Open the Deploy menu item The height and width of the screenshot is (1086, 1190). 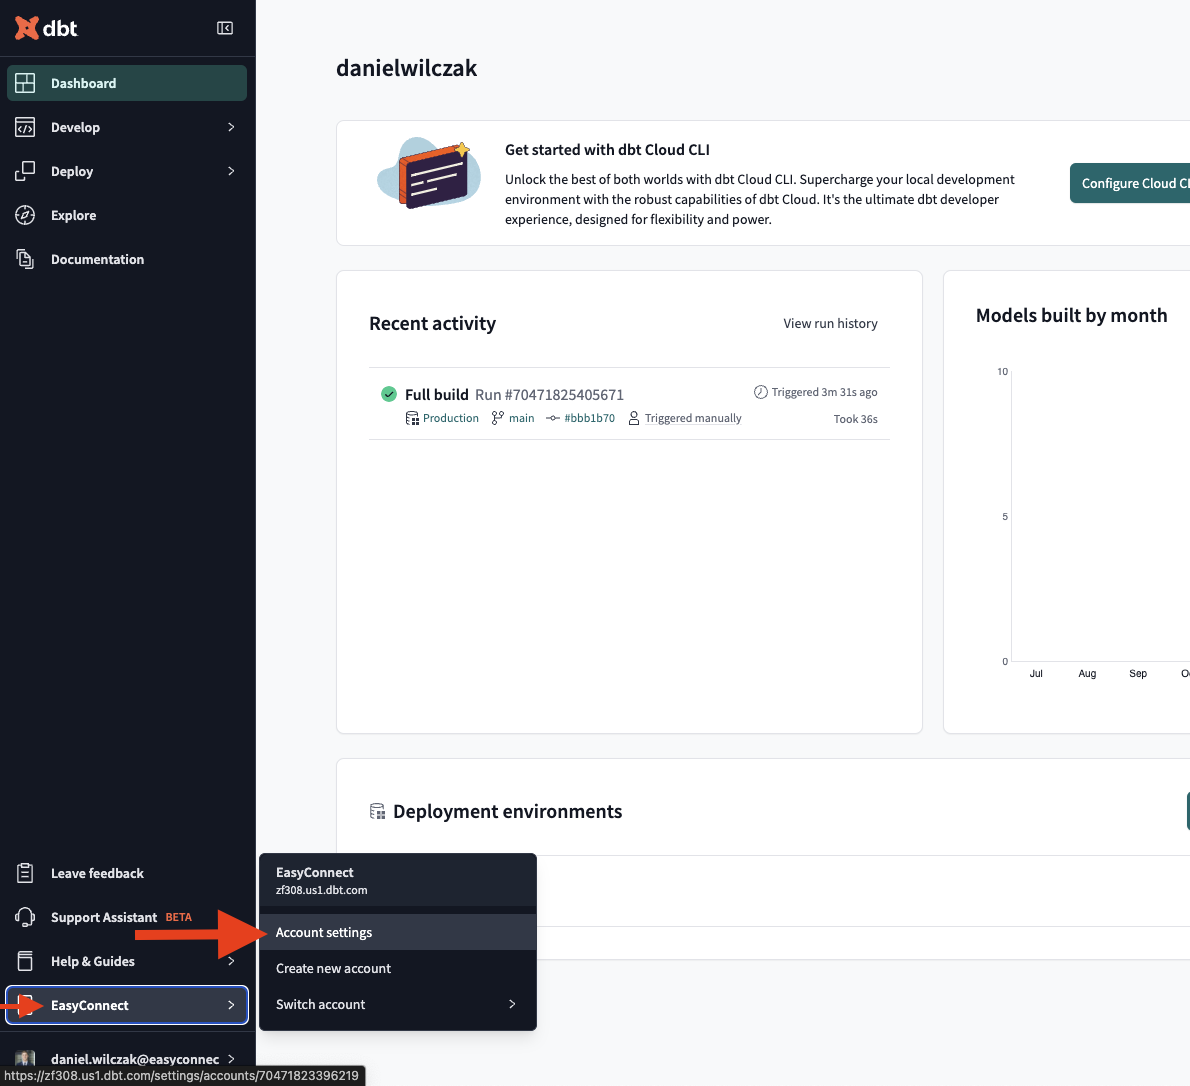pyautogui.click(x=127, y=171)
